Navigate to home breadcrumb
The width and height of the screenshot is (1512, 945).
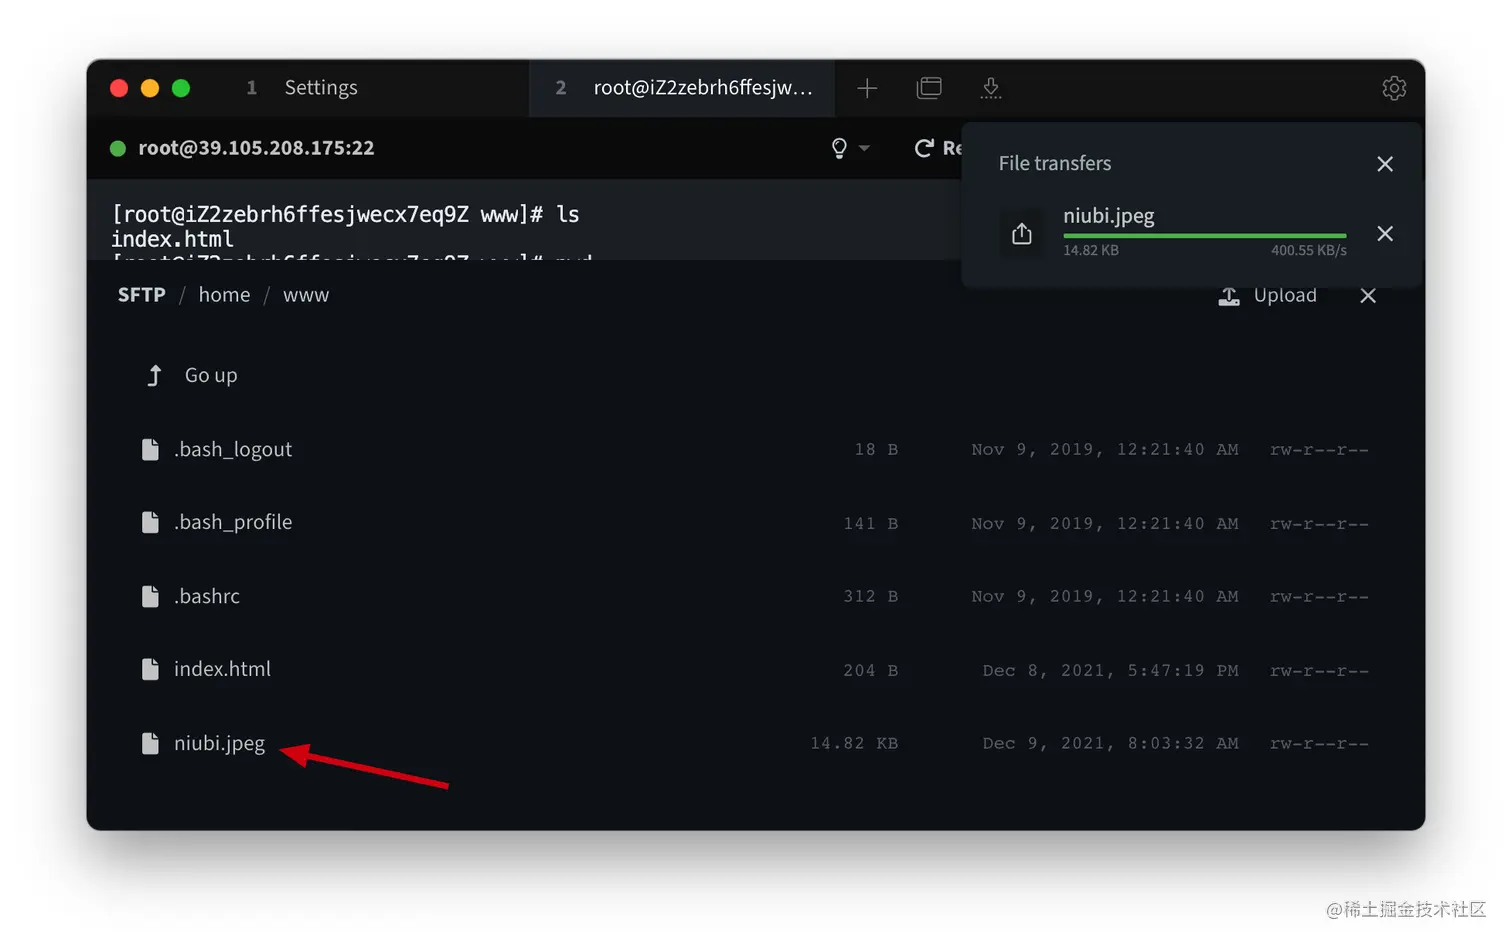(x=224, y=295)
